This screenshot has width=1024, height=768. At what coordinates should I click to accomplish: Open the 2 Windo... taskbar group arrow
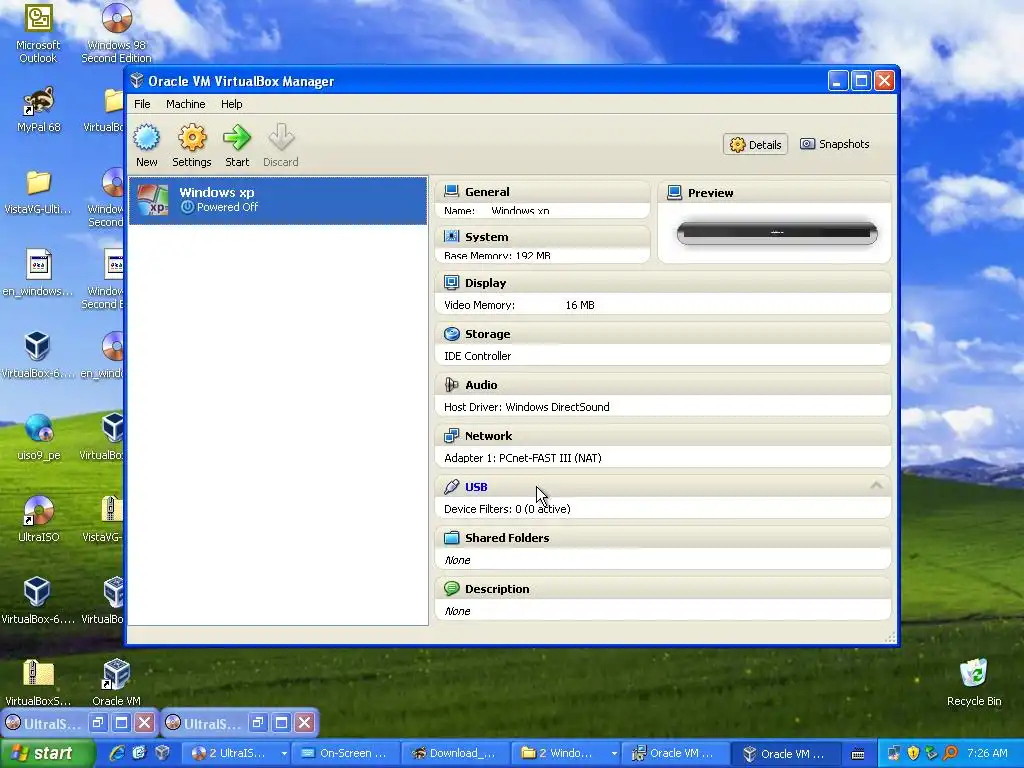614,753
